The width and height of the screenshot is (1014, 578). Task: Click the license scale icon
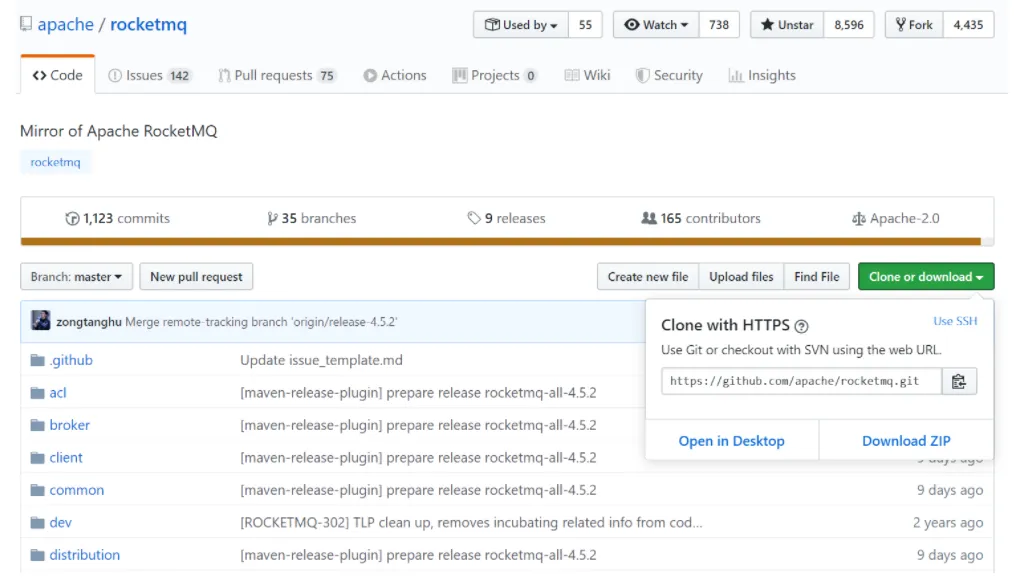(x=859, y=219)
